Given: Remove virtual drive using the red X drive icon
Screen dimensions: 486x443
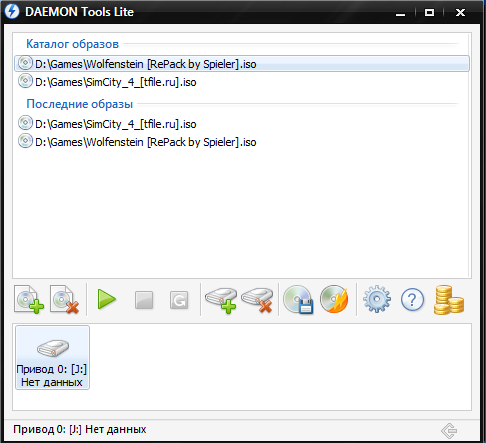Looking at the screenshot, I should tap(257, 300).
